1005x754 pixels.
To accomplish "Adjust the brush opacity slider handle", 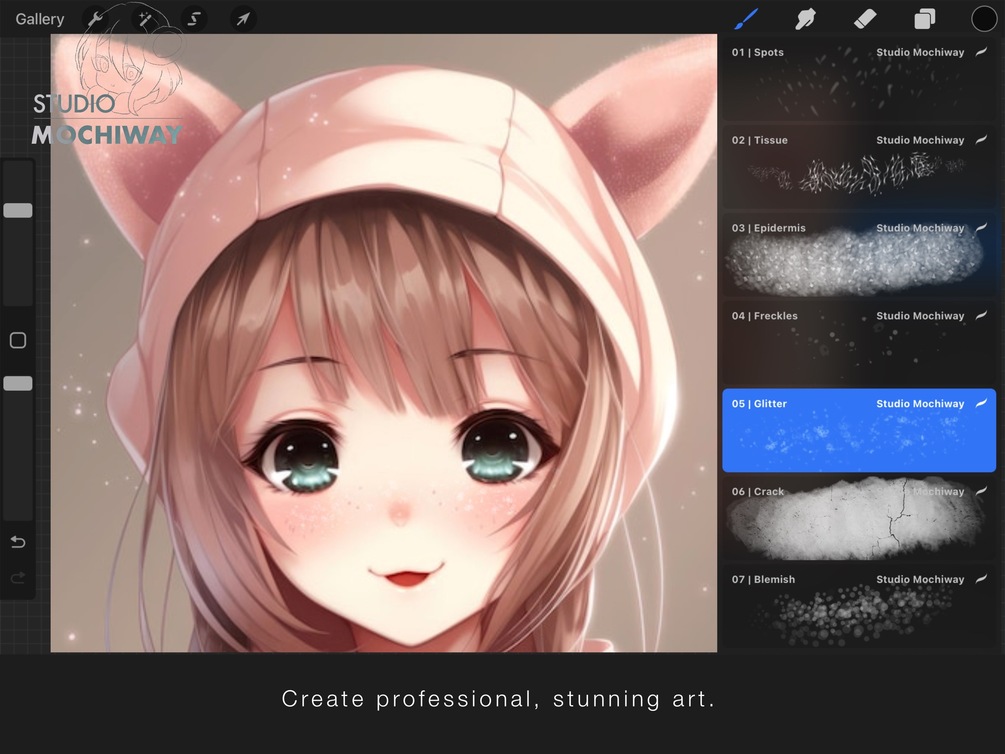I will point(18,383).
